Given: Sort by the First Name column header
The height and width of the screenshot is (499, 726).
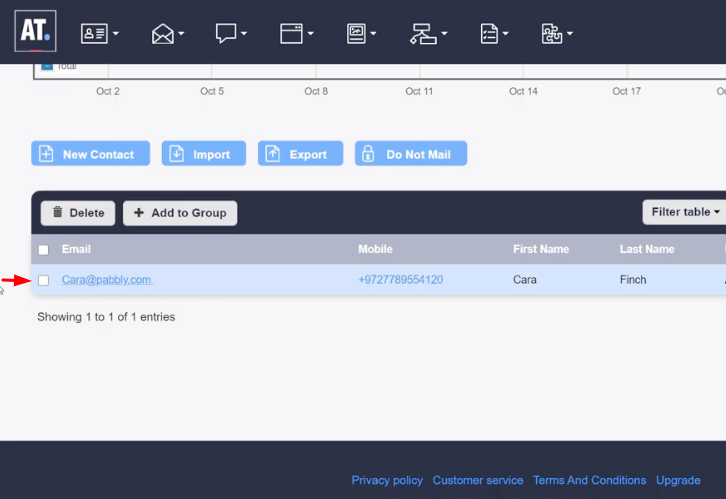Looking at the screenshot, I should 541,249.
